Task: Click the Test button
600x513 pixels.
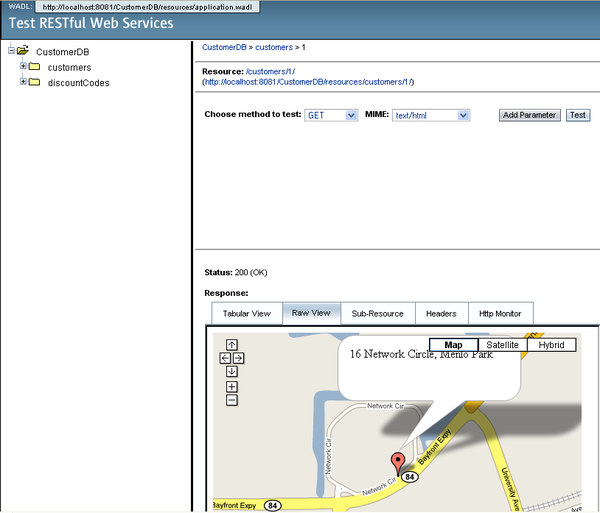Action: 578,115
